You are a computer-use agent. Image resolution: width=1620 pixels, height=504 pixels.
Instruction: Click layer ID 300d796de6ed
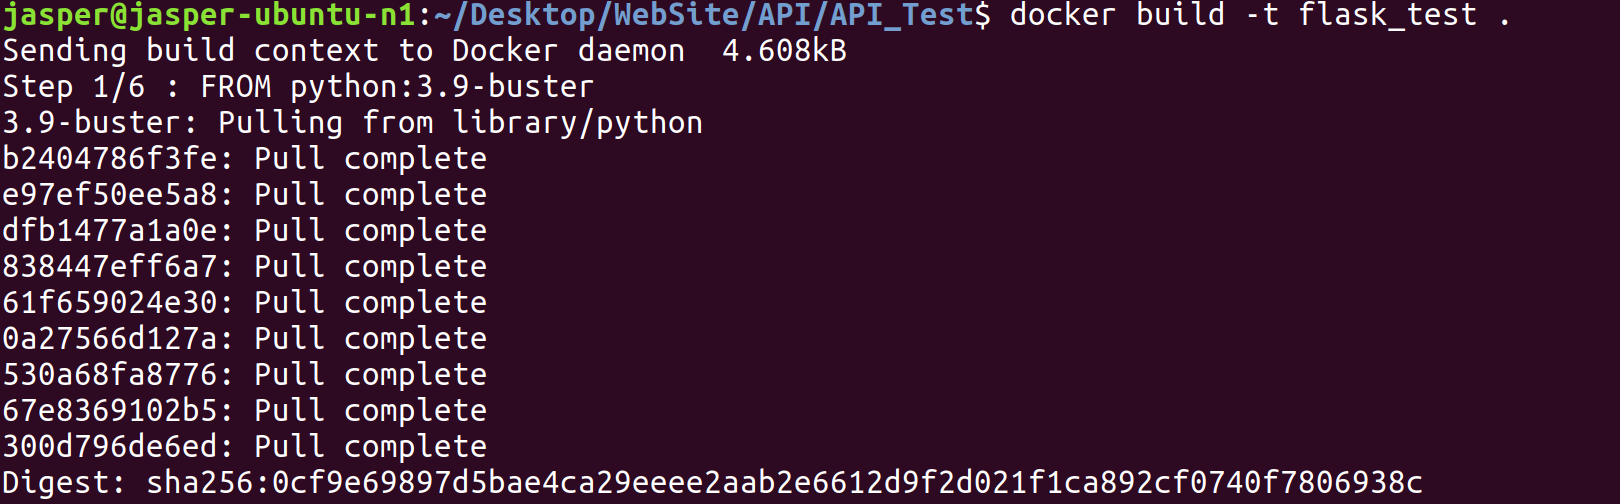click(x=109, y=447)
